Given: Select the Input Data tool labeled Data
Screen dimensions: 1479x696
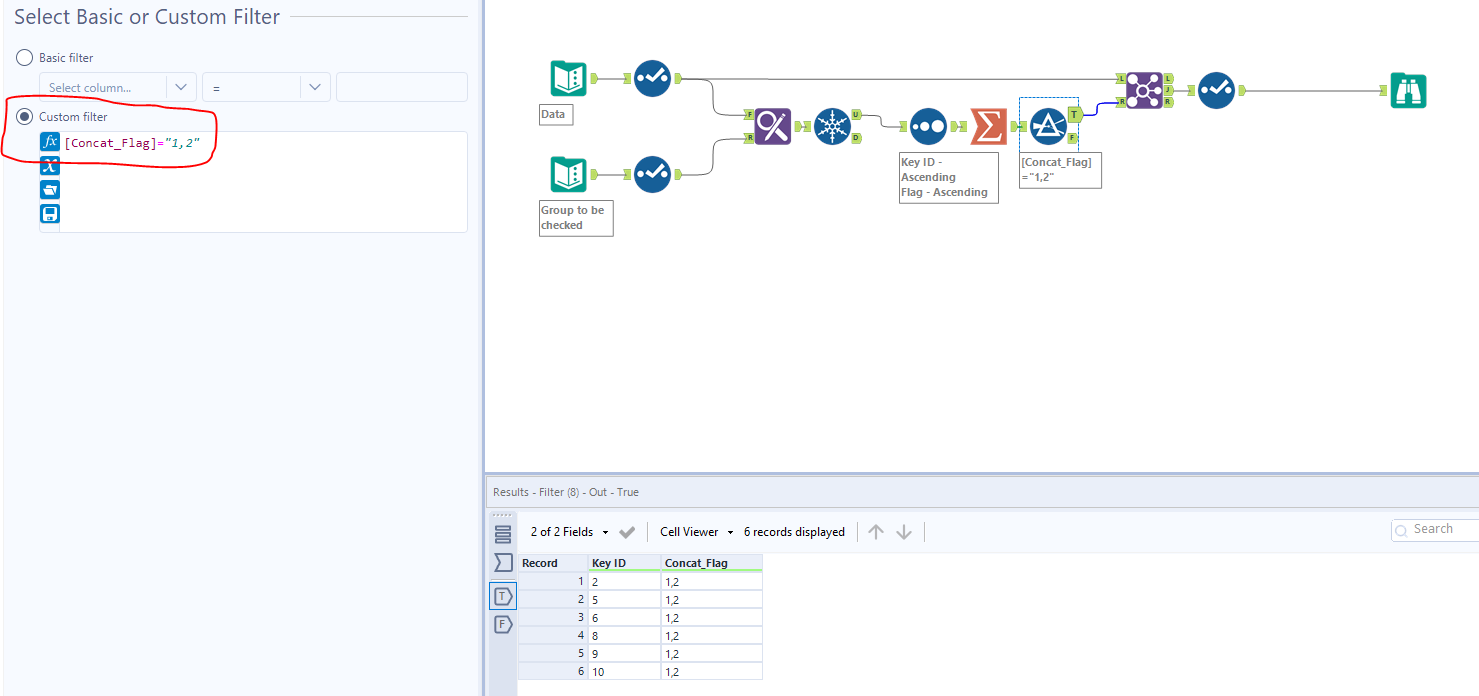Looking at the screenshot, I should point(568,78).
